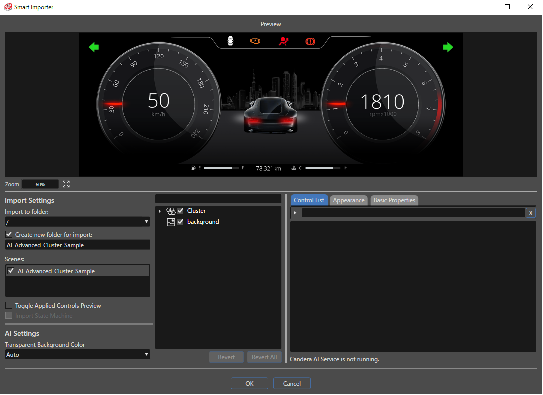Click the speedometer value 50
The height and width of the screenshot is (395, 543).
(159, 101)
